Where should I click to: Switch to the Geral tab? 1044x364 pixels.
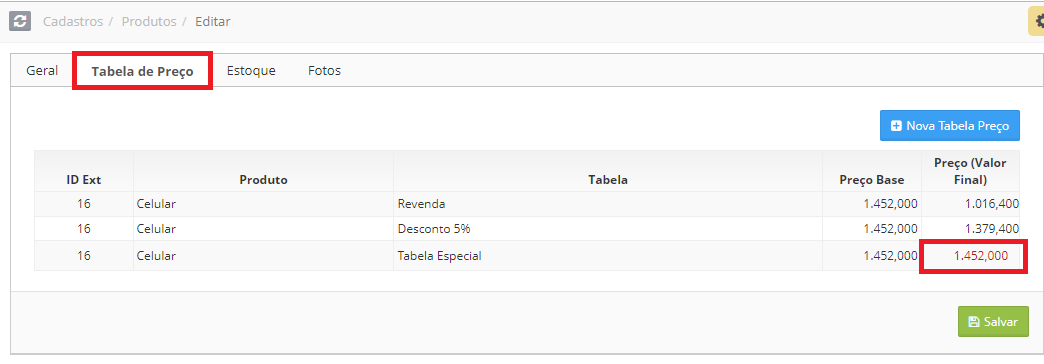(x=42, y=71)
